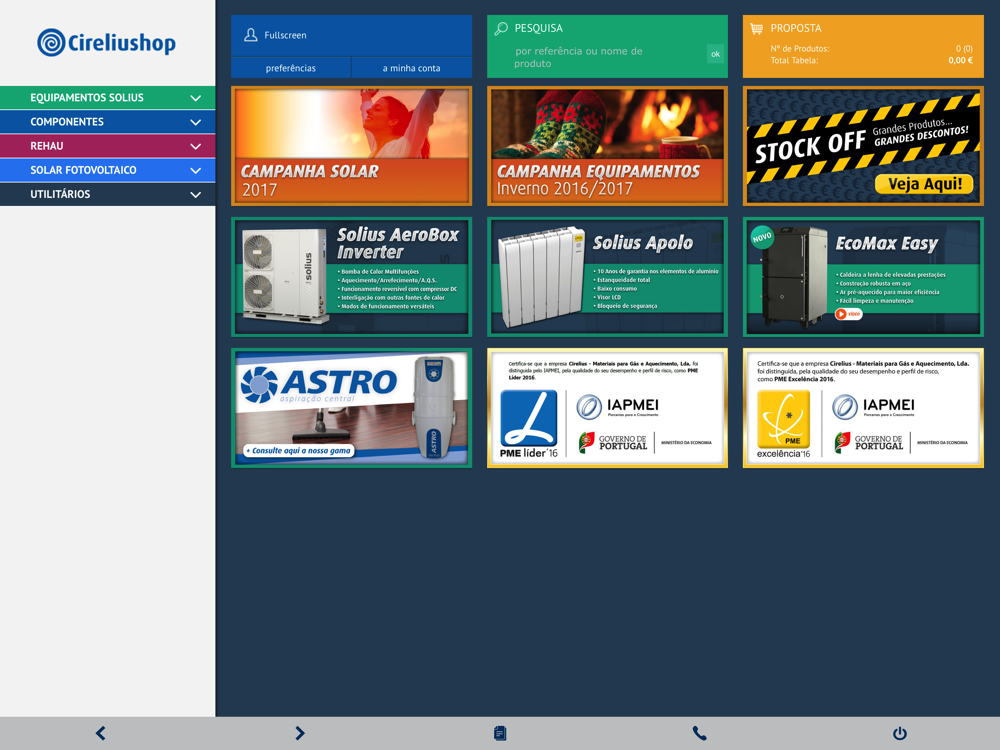Click the power logout icon
The width and height of the screenshot is (1000, 750).
(900, 733)
